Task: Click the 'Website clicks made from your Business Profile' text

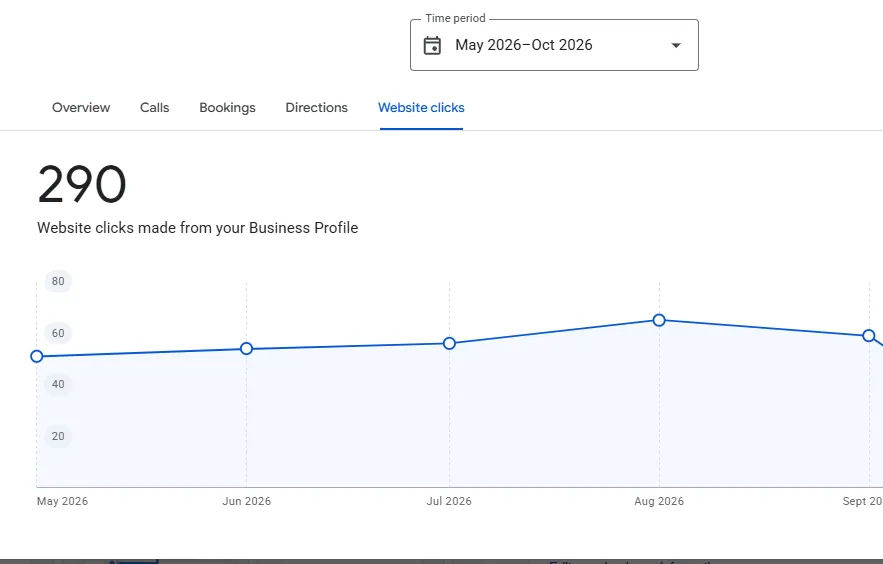Action: click(x=198, y=228)
